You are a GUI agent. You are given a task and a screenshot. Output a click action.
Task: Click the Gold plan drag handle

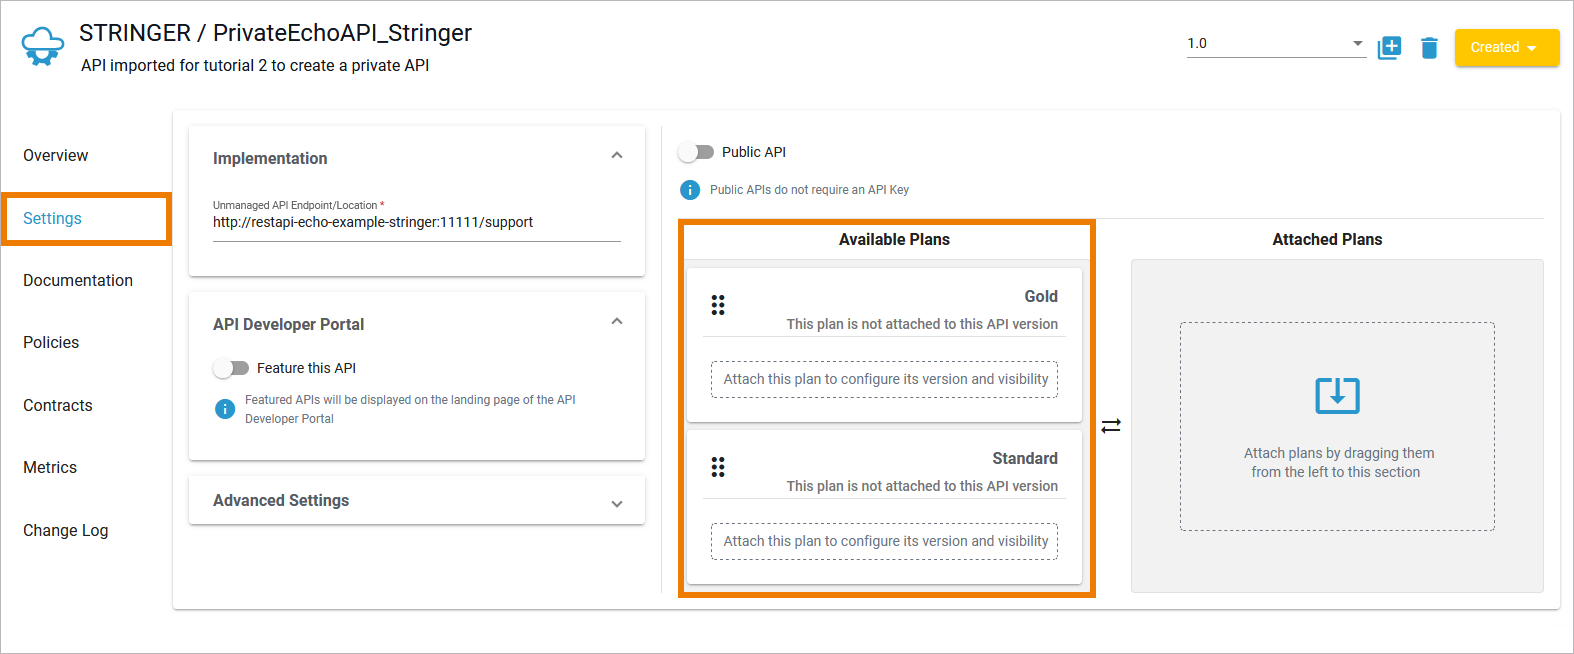point(718,305)
